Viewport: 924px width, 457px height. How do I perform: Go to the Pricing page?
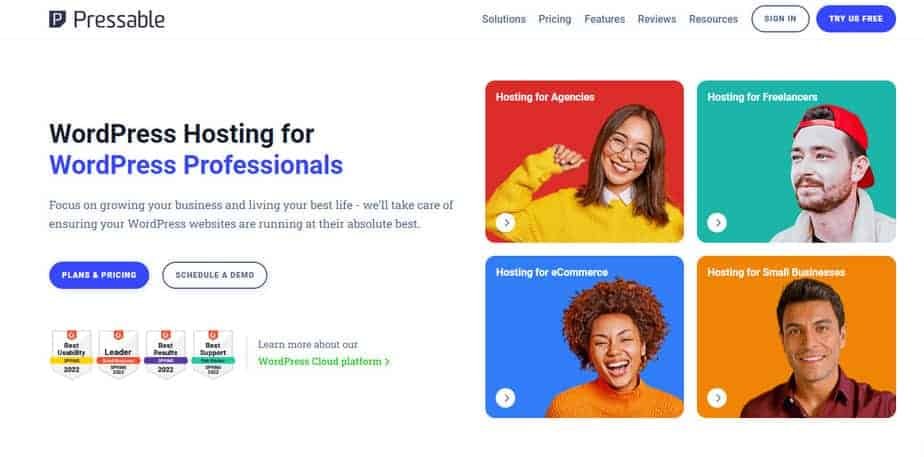[x=555, y=19]
